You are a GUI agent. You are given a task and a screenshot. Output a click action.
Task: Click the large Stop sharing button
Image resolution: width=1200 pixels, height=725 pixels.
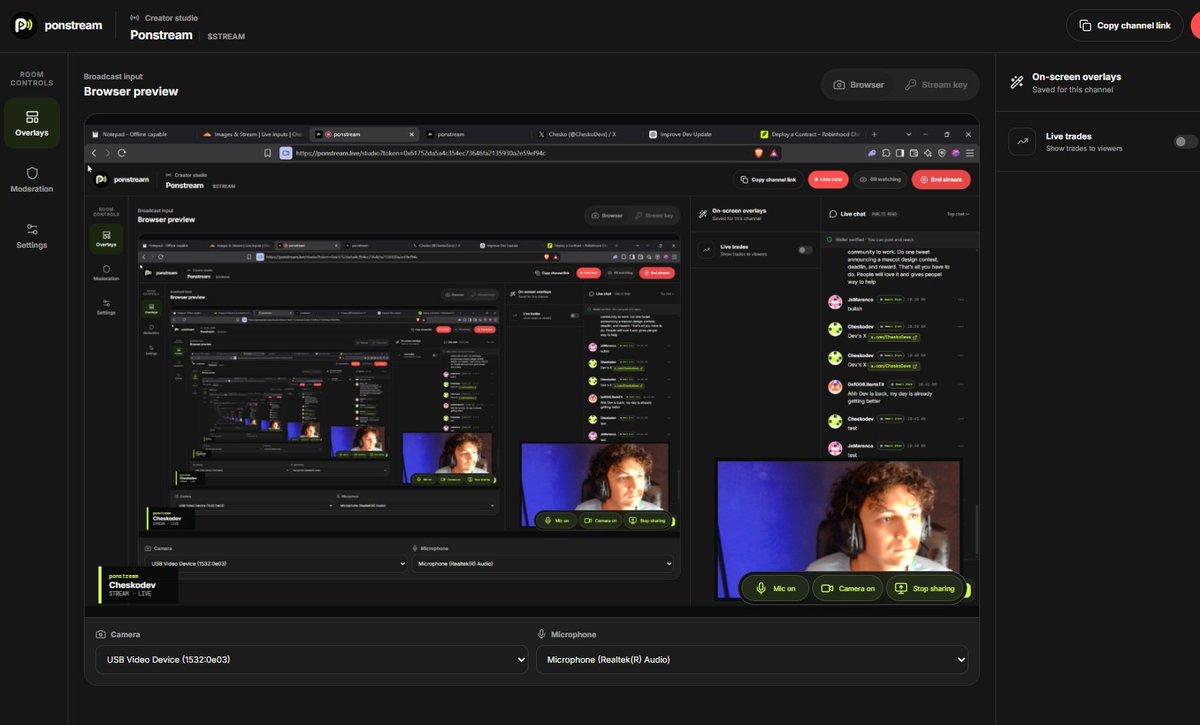click(x=926, y=588)
